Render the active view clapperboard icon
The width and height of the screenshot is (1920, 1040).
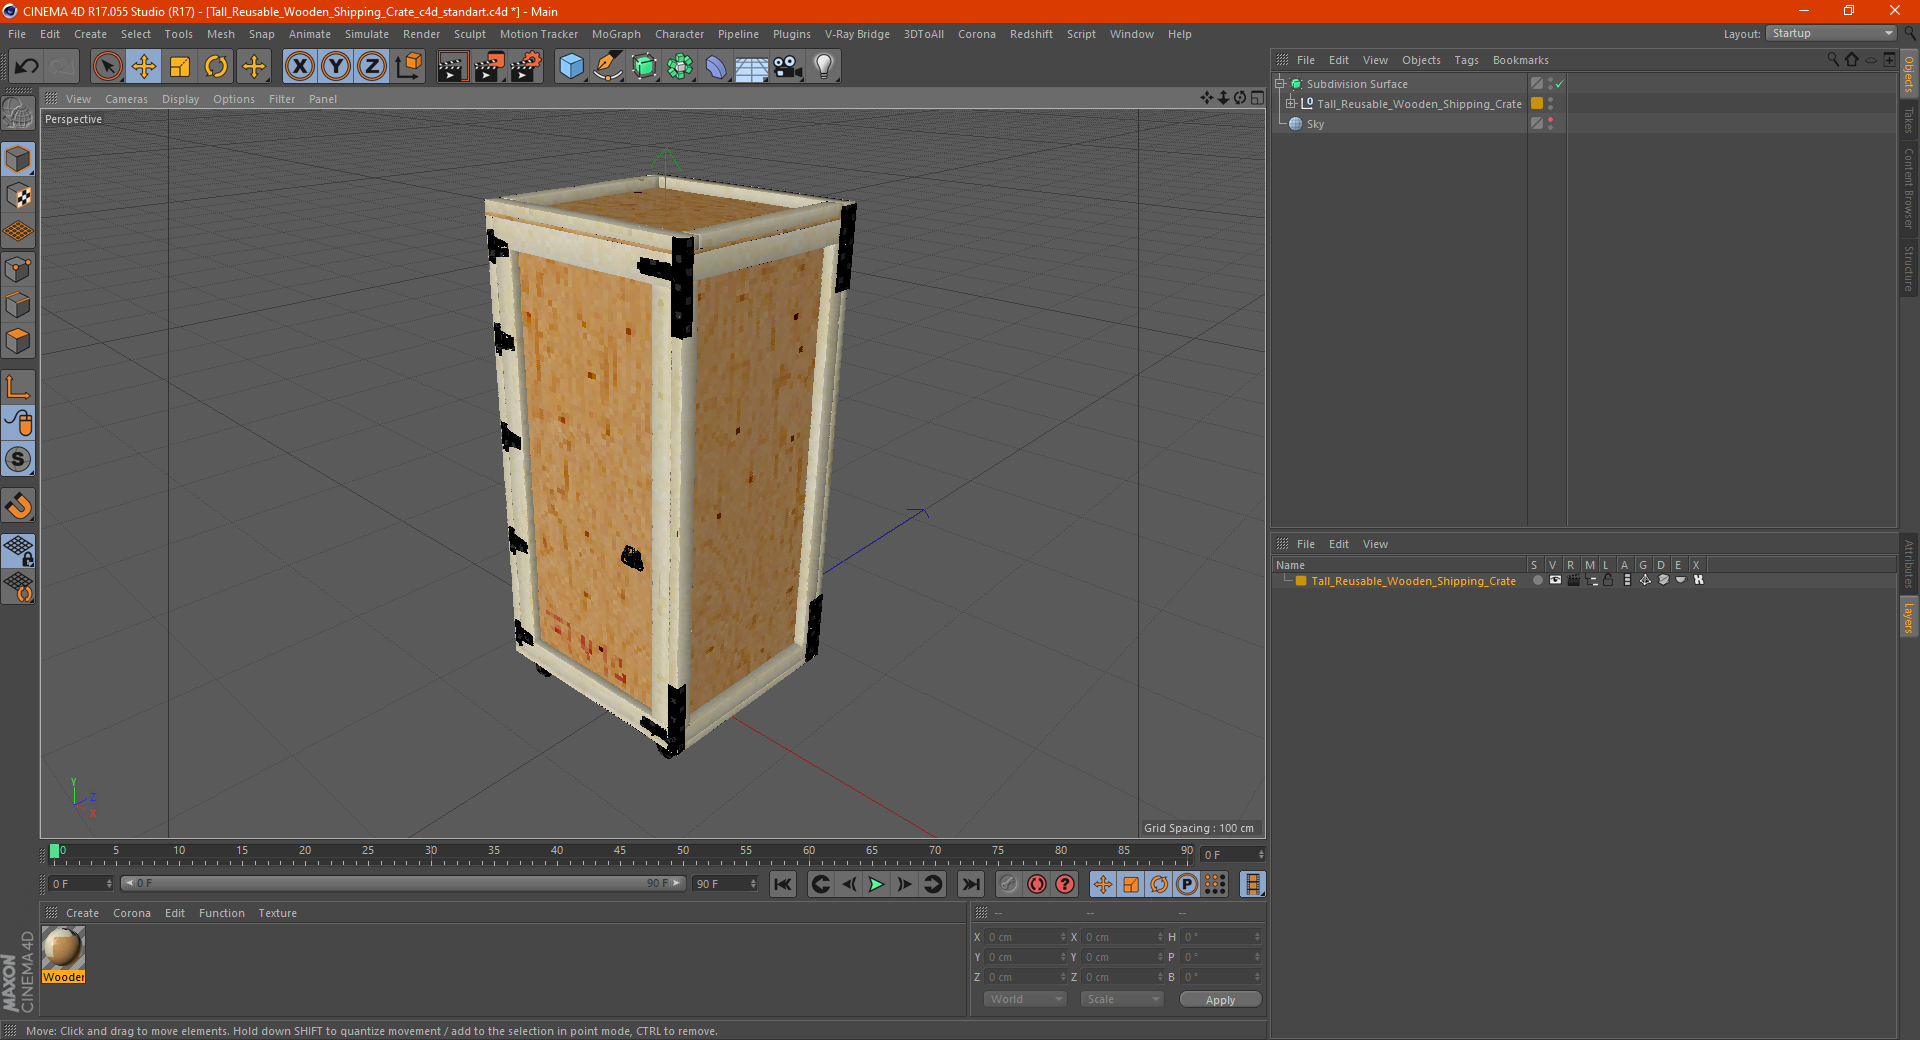452,67
